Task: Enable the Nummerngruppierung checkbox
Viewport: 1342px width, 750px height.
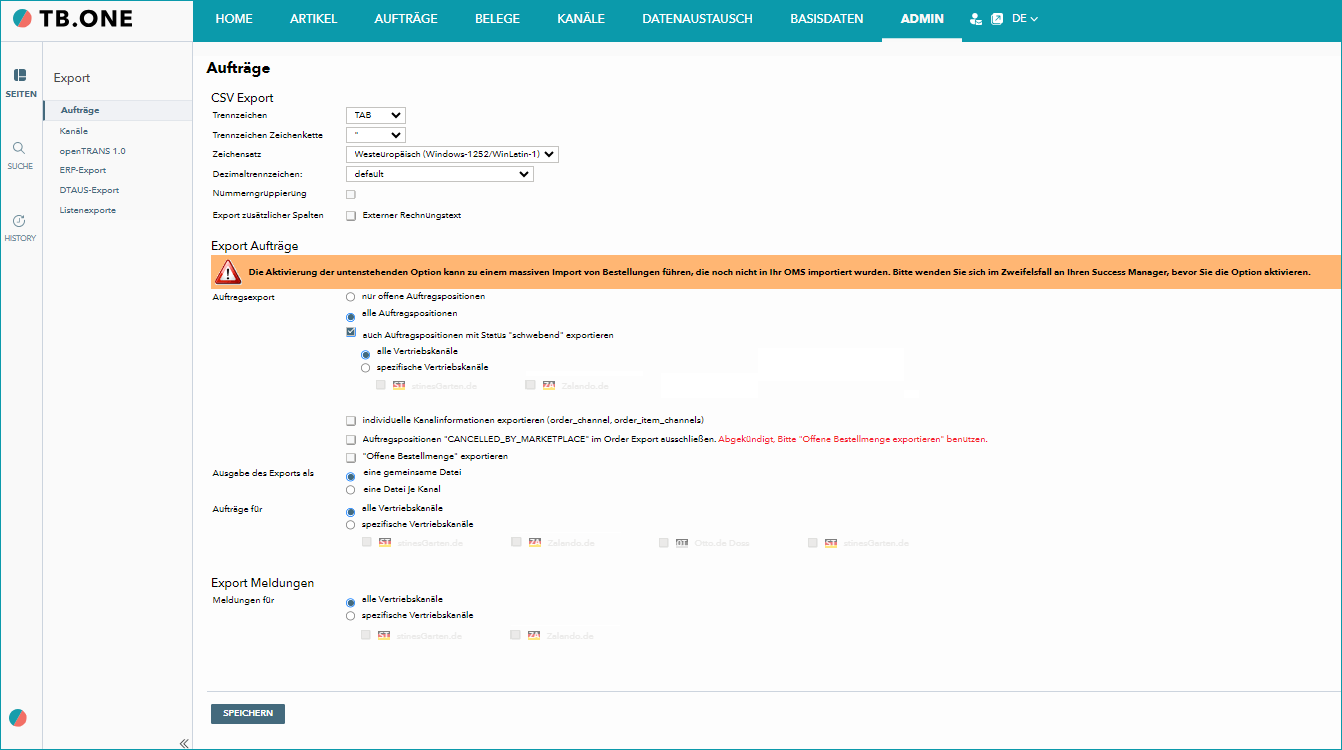Action: coord(351,194)
